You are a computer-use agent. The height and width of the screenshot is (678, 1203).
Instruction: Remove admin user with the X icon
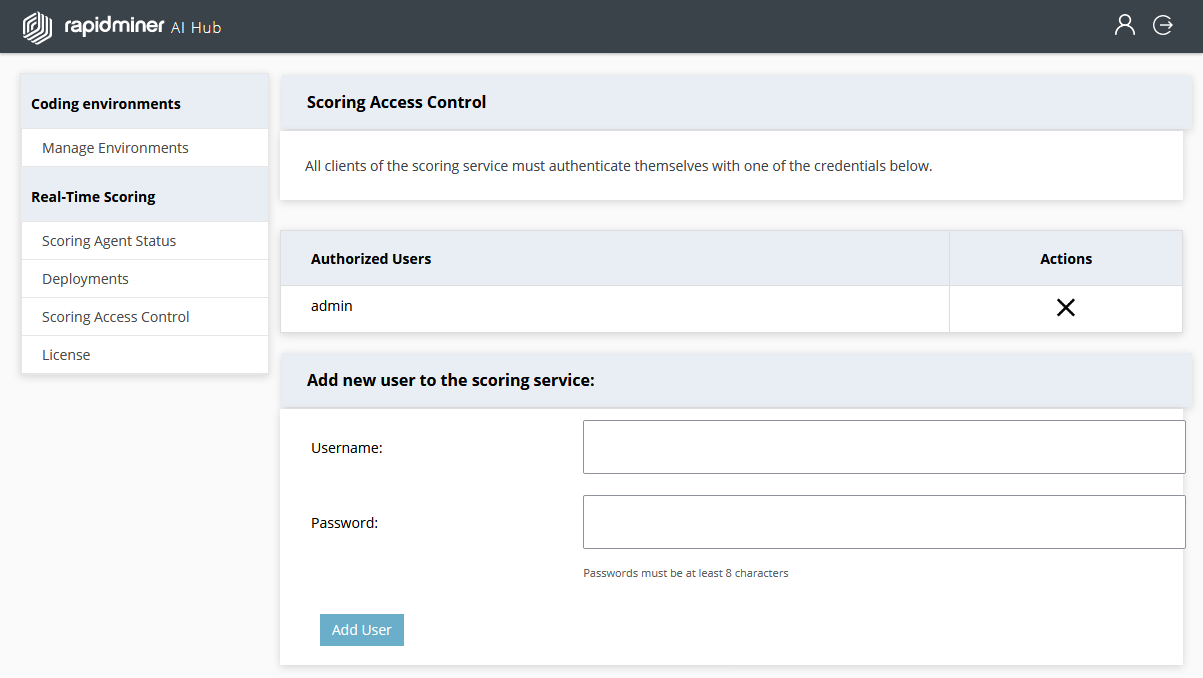click(x=1065, y=308)
